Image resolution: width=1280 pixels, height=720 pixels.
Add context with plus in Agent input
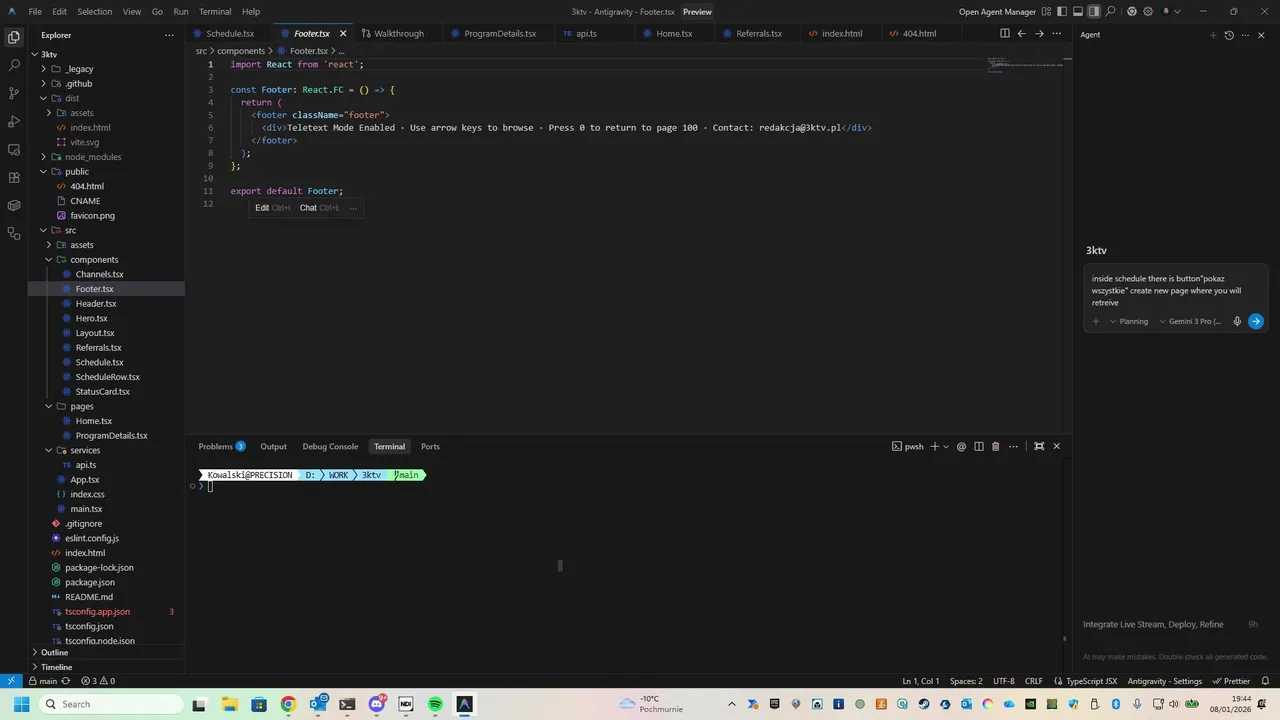click(1096, 321)
